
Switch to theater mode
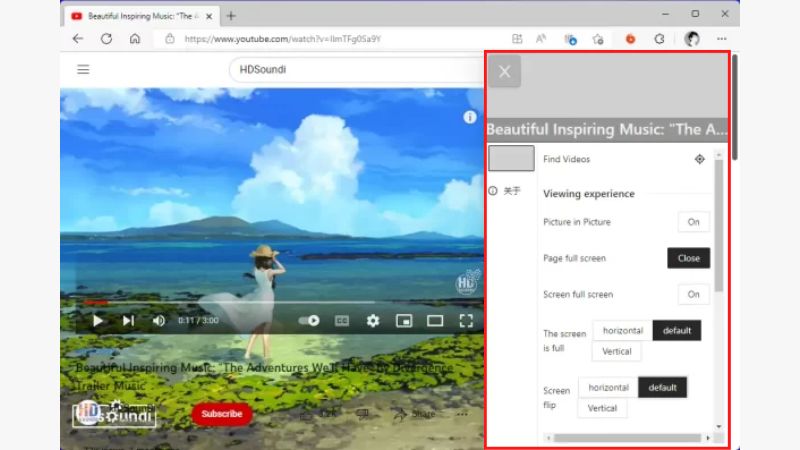coord(435,321)
